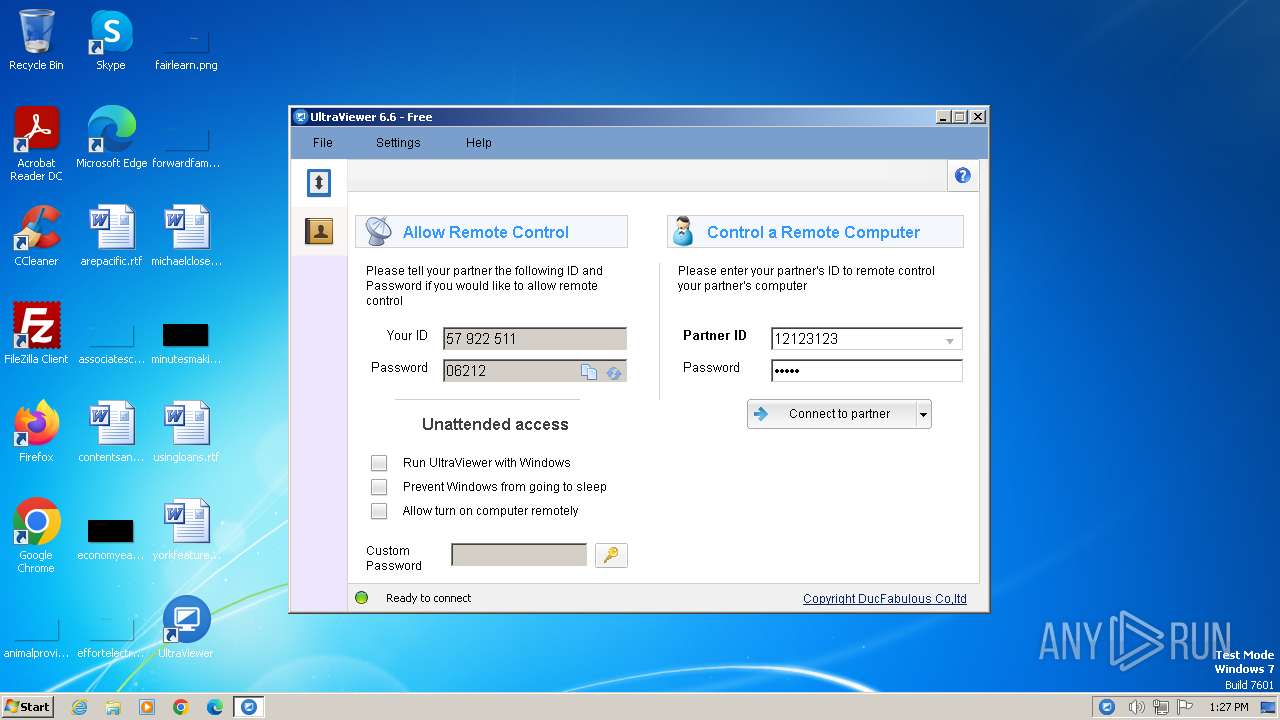The height and width of the screenshot is (720, 1280).
Task: Click Edge icon in taskbar
Action: [215, 707]
